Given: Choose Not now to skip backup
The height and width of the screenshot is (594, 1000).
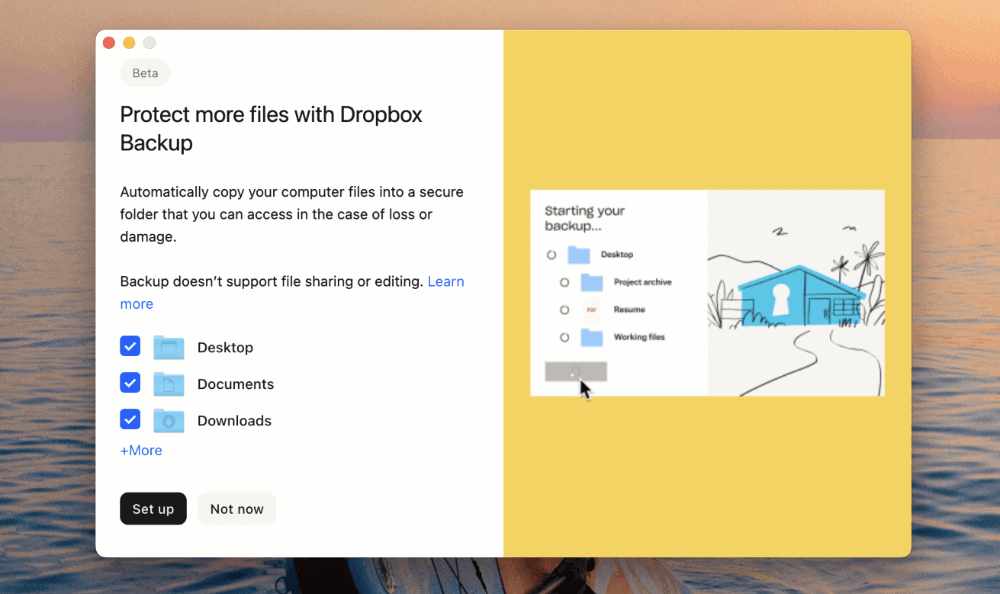Looking at the screenshot, I should click(x=237, y=509).
